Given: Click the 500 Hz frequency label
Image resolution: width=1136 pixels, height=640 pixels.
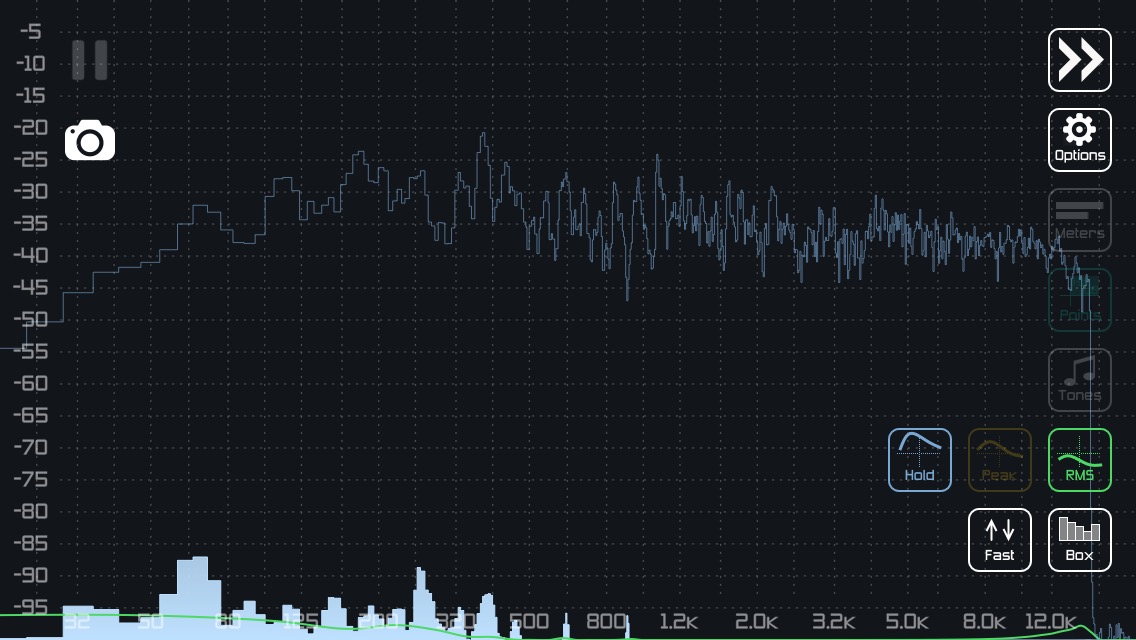Looking at the screenshot, I should coord(529,622).
